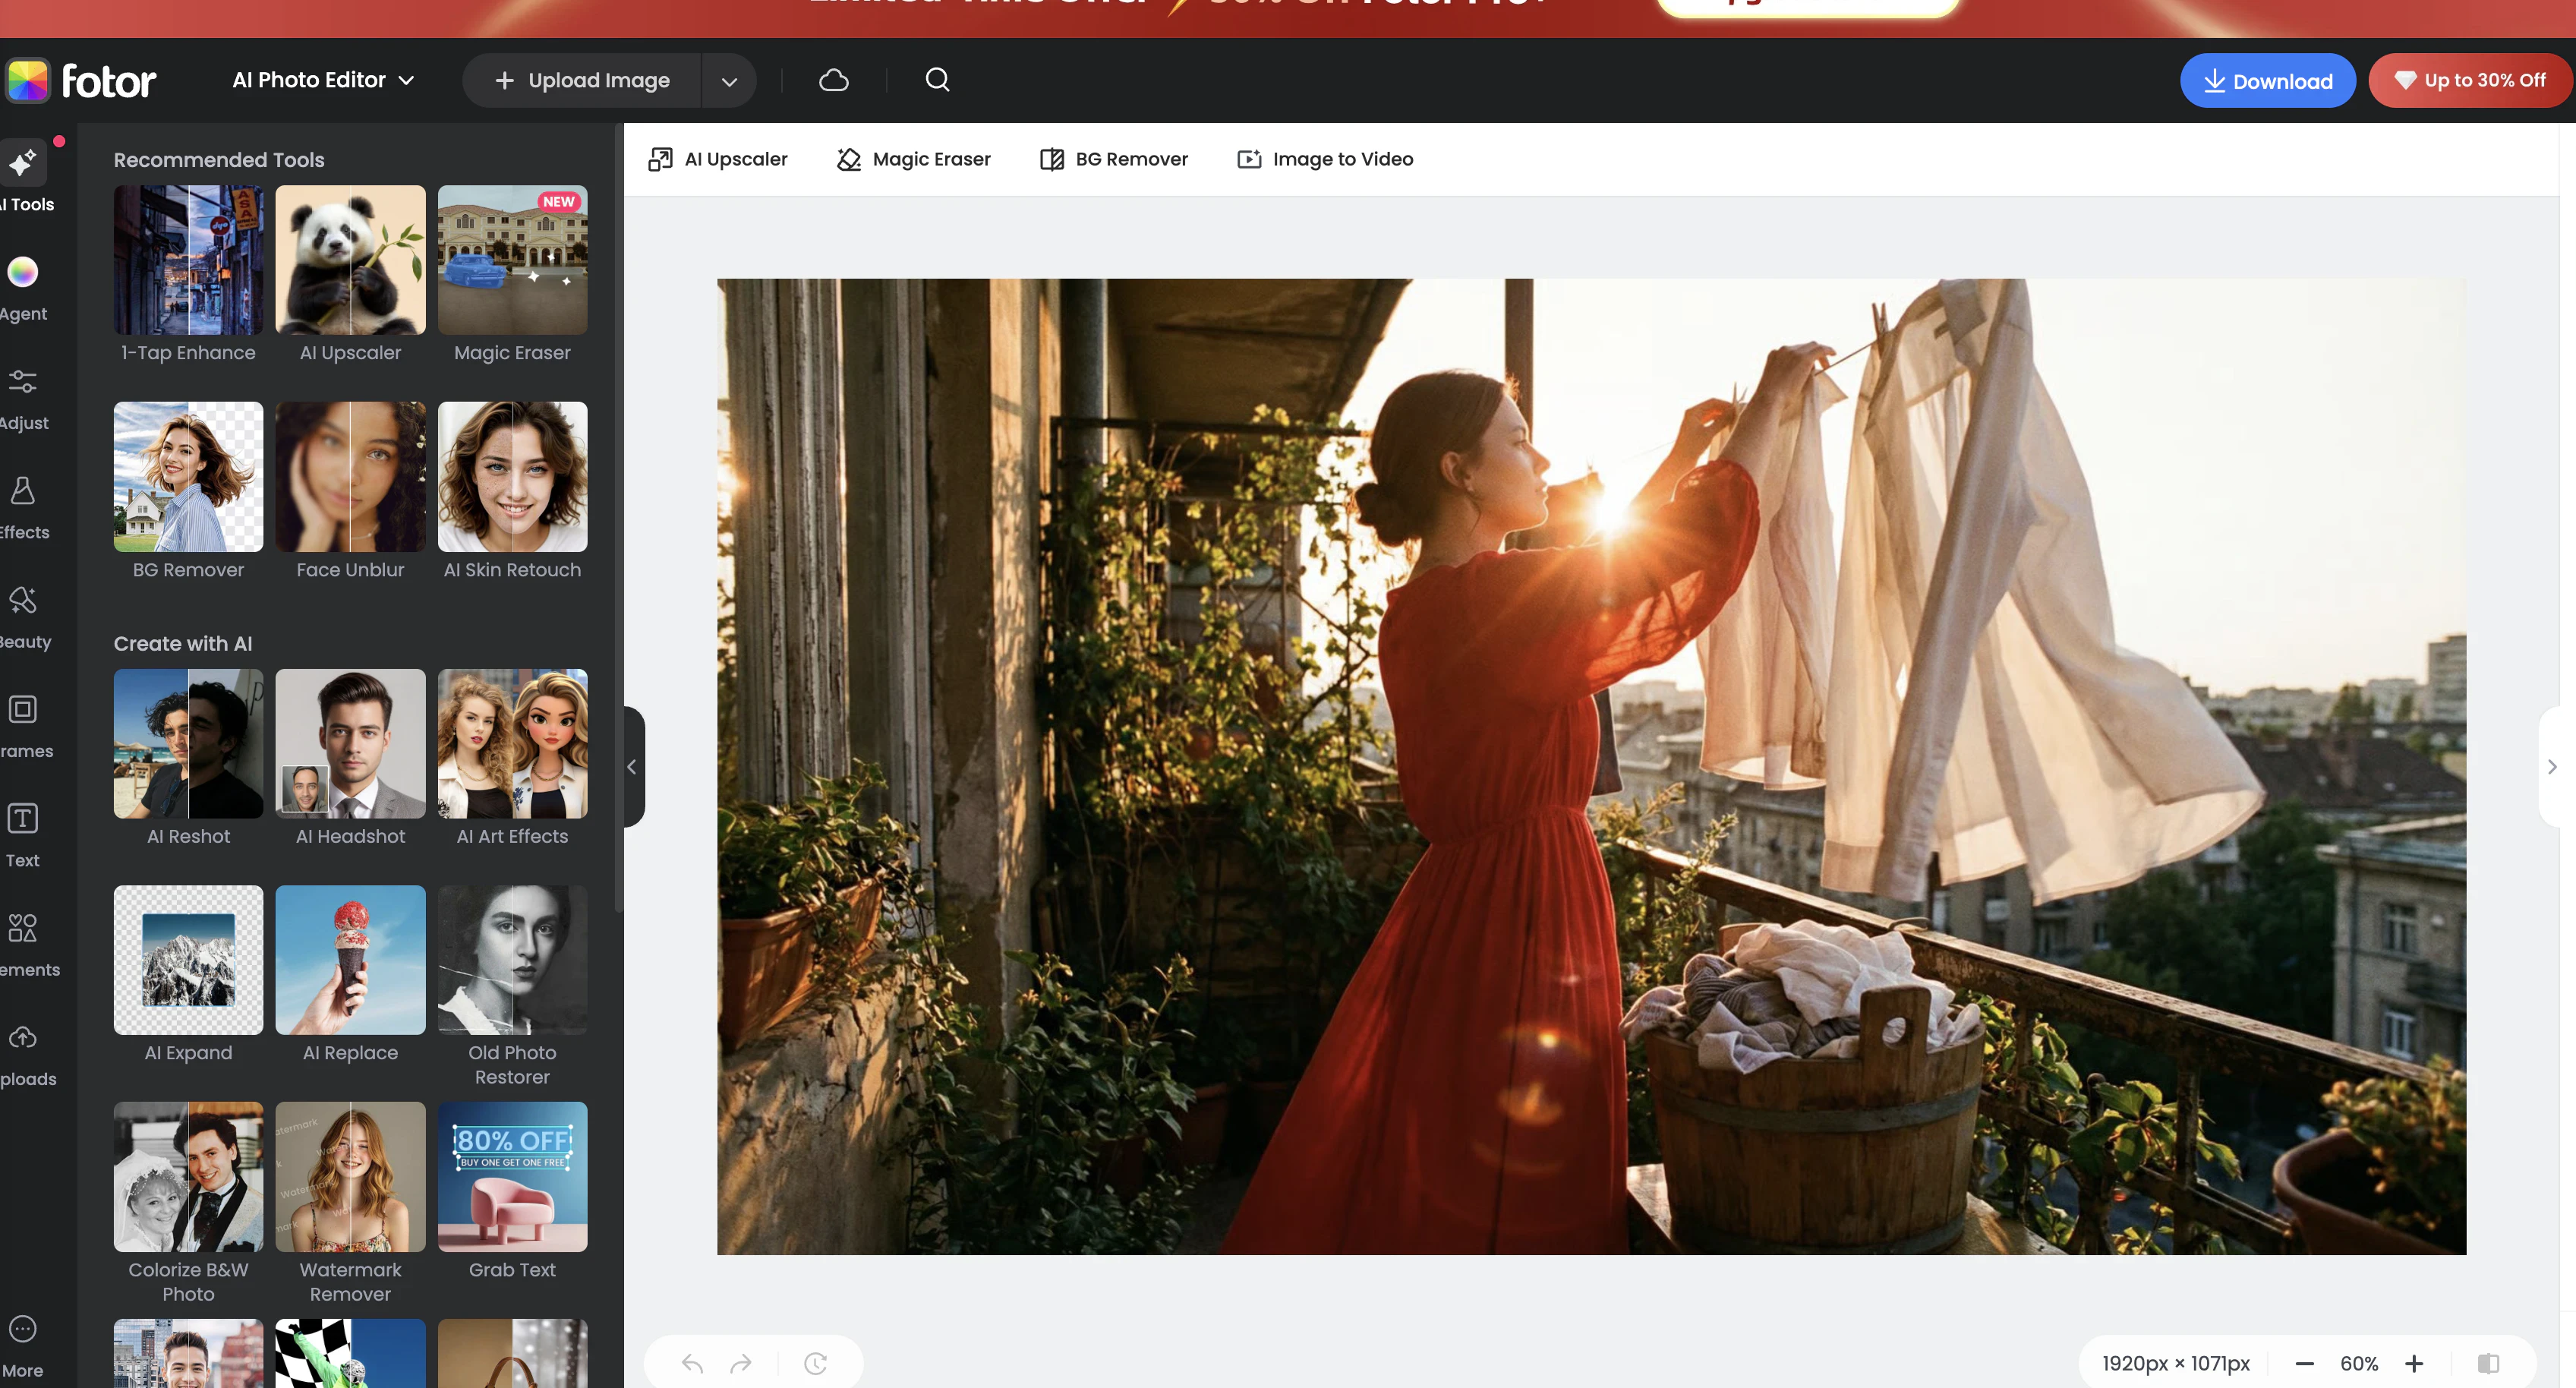
Task: Expand the Upload Image options arrow
Action: (729, 81)
